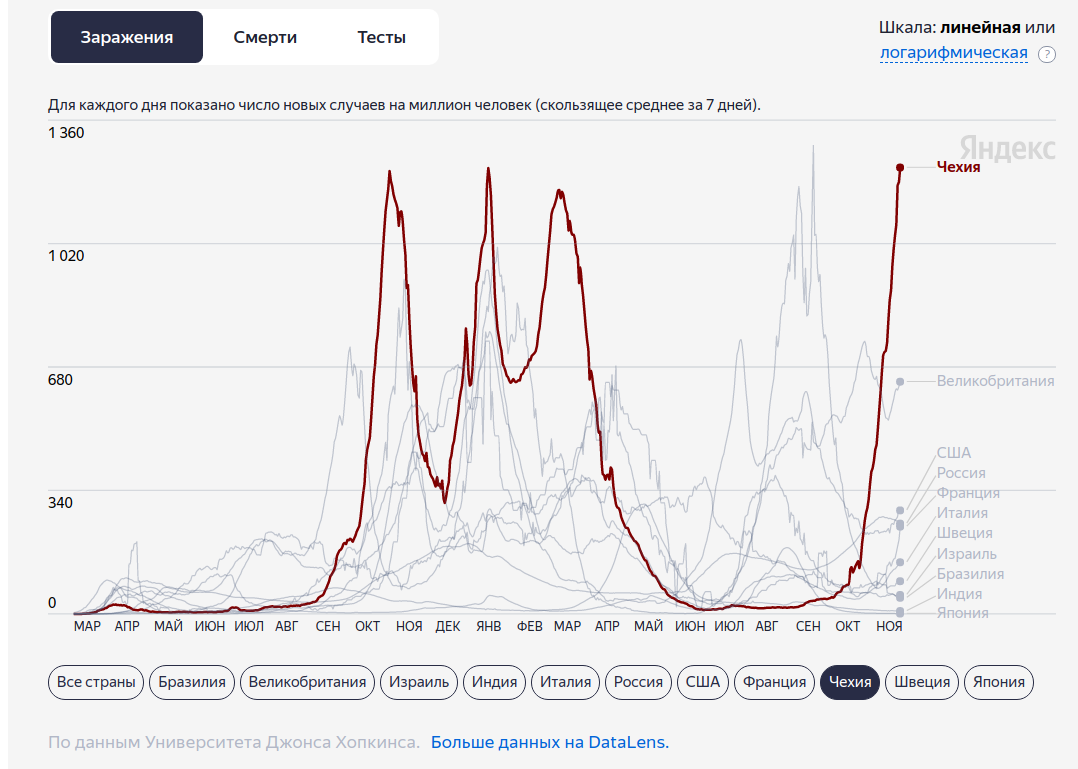Click the Великобритания endpoint marker dot
This screenshot has height=769, width=1078.
[x=900, y=381]
